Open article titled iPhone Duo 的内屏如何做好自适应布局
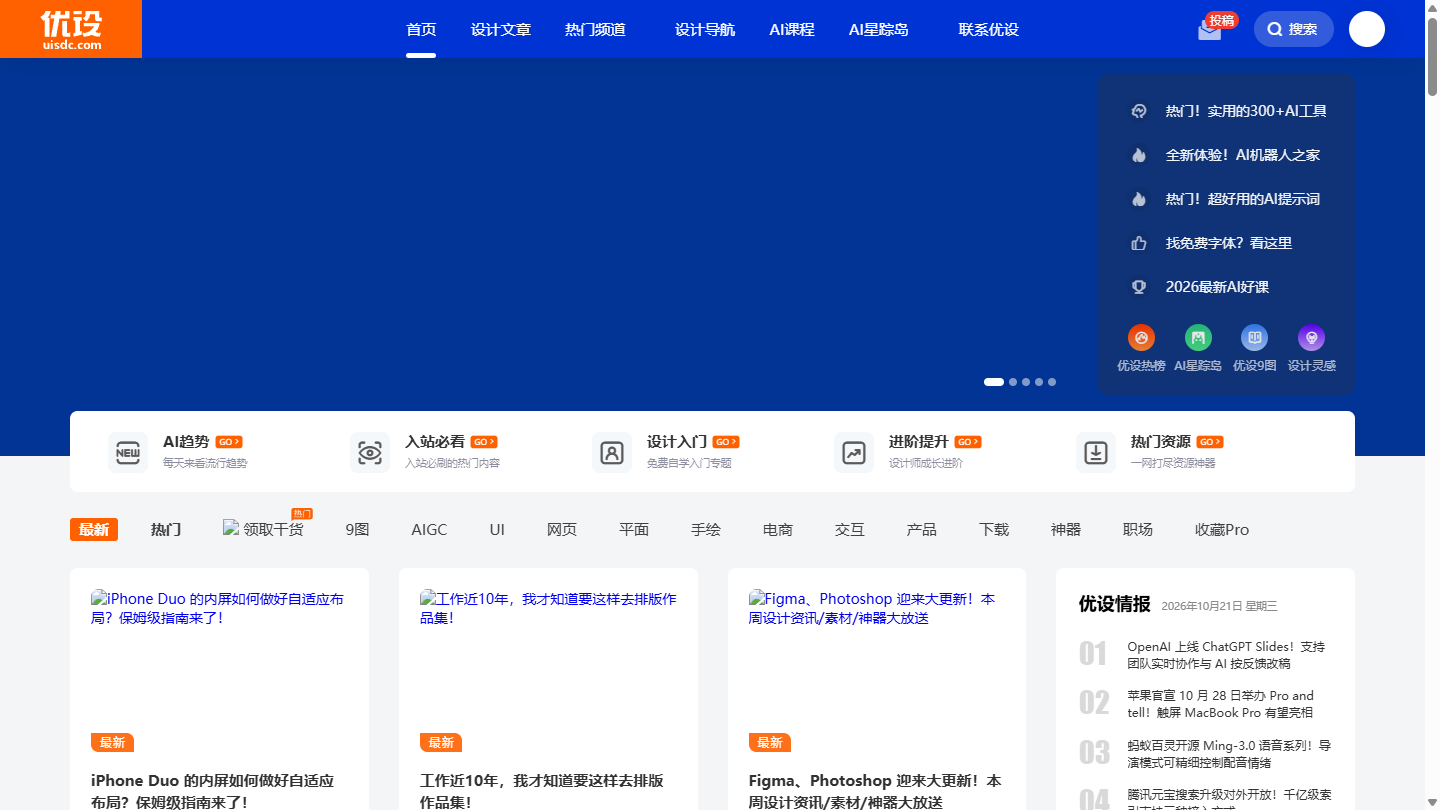1440x810 pixels. point(212,791)
